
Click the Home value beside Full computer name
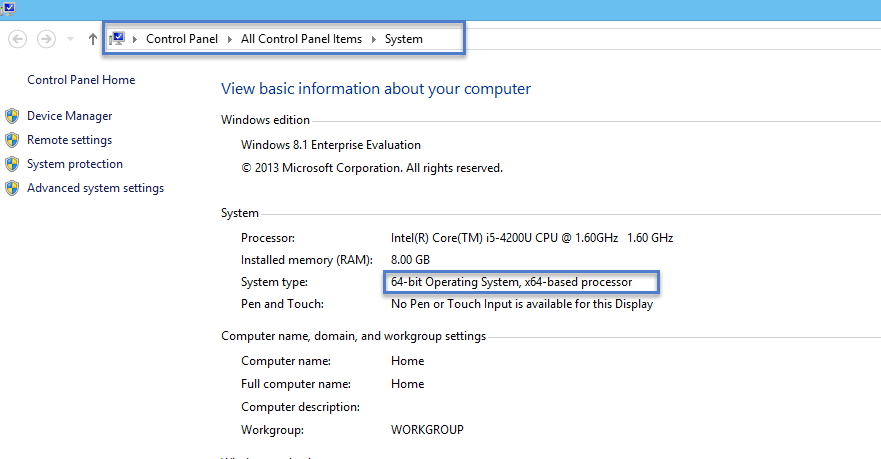(407, 384)
